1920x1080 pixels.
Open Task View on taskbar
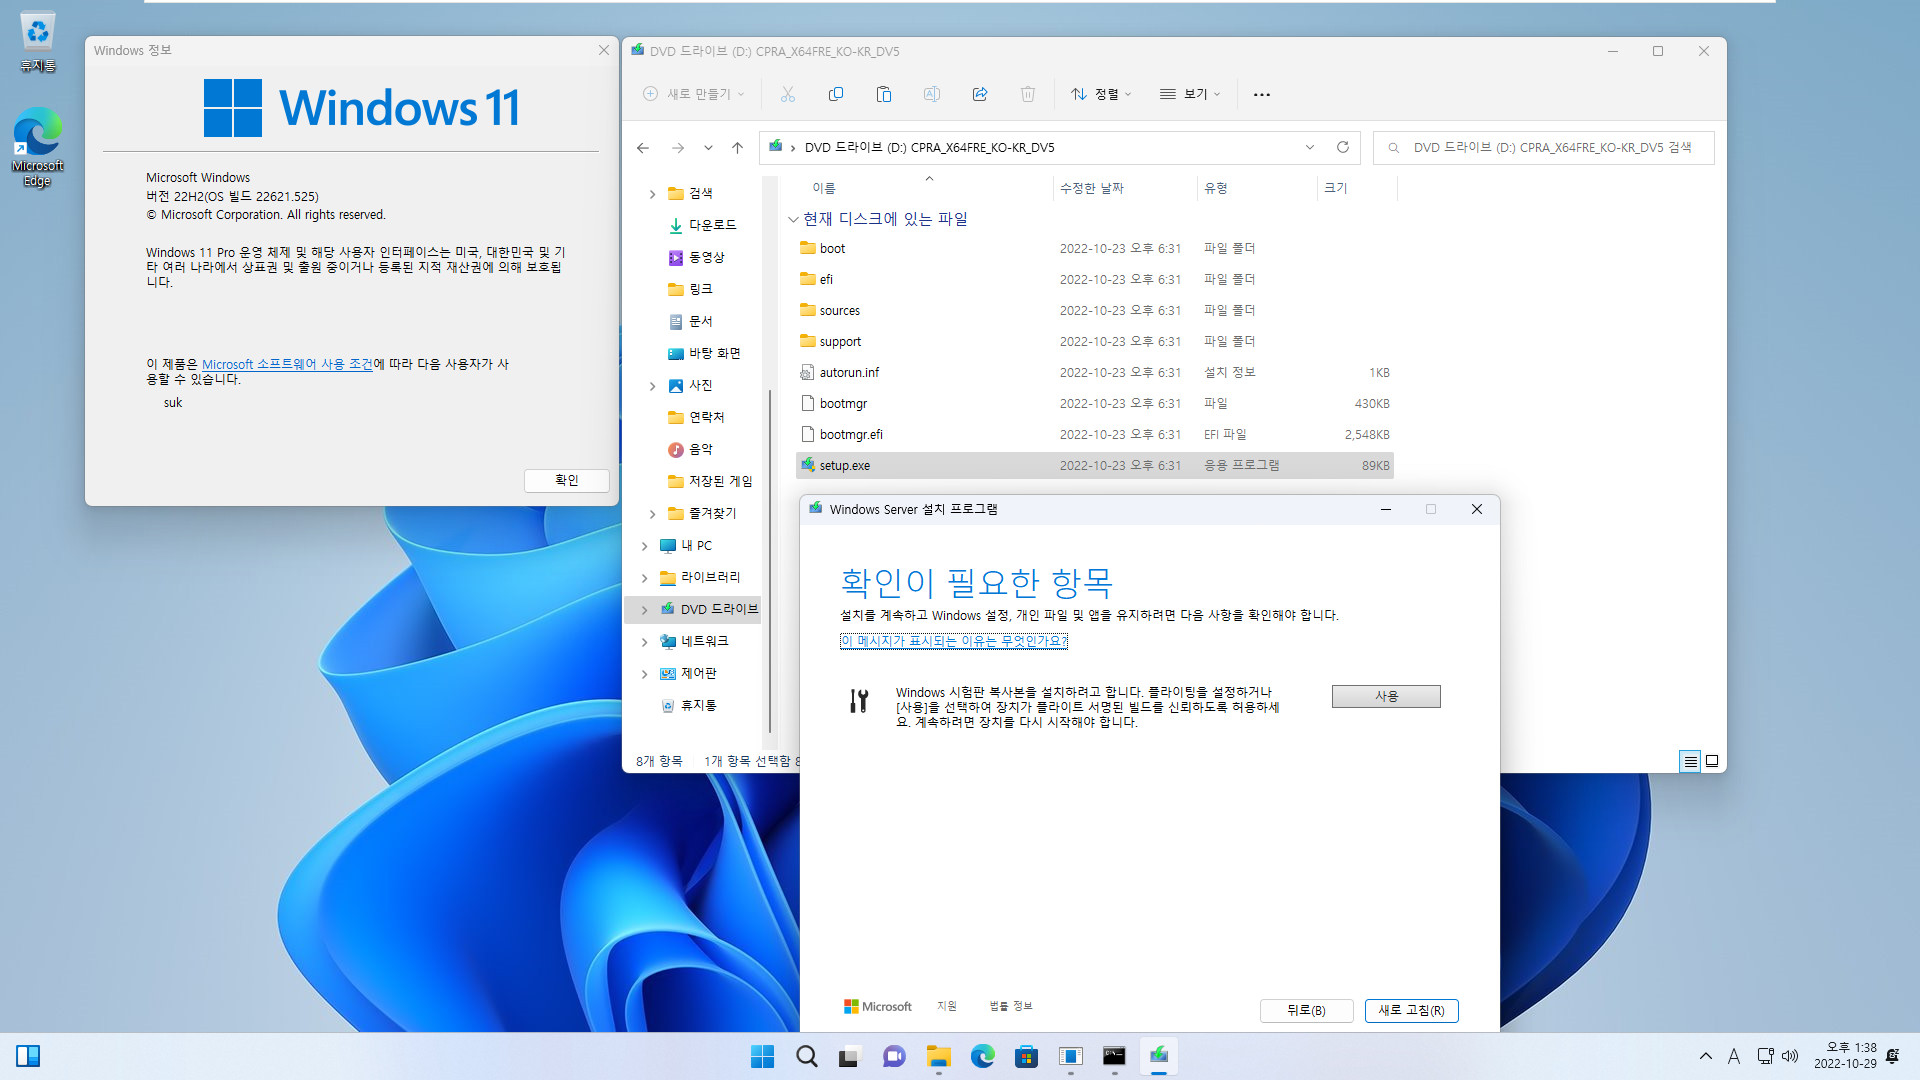[850, 1056]
